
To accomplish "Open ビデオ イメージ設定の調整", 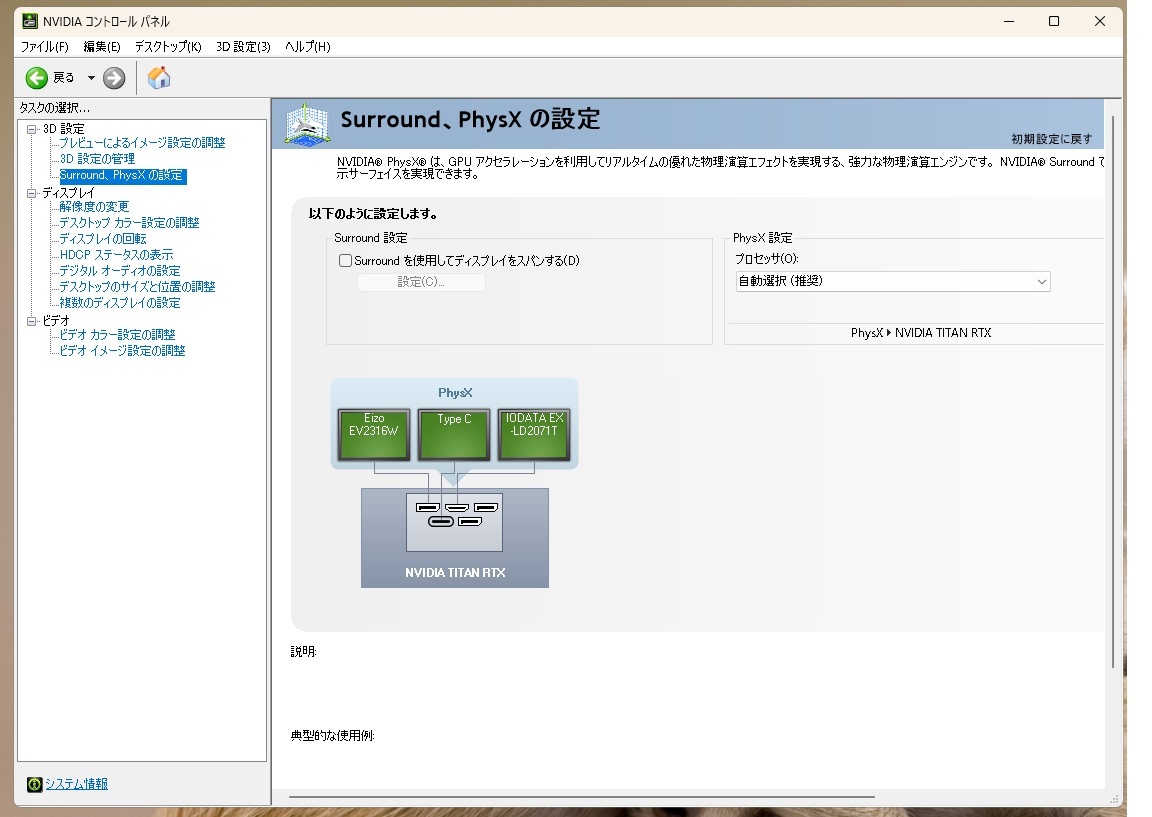I will point(122,350).
